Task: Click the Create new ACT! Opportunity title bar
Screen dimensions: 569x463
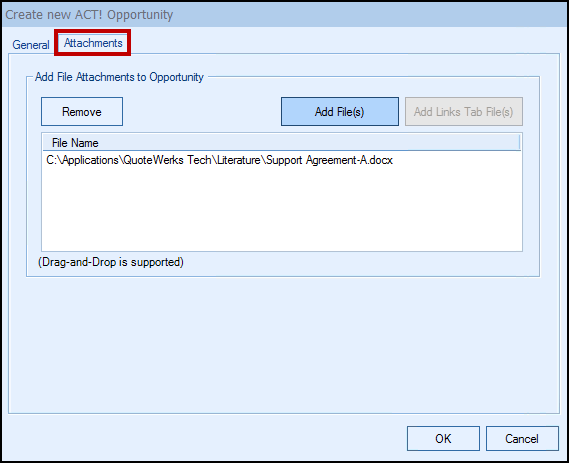Action: pos(284,15)
